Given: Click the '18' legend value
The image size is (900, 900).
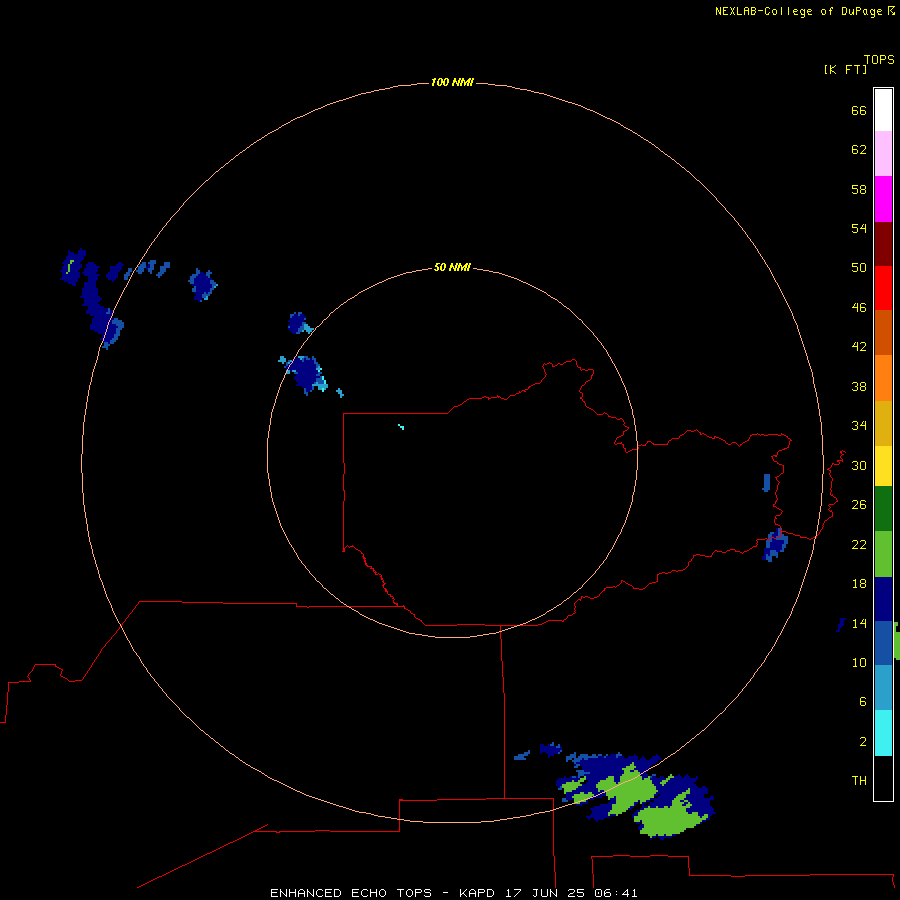Looking at the screenshot, I should [x=859, y=584].
